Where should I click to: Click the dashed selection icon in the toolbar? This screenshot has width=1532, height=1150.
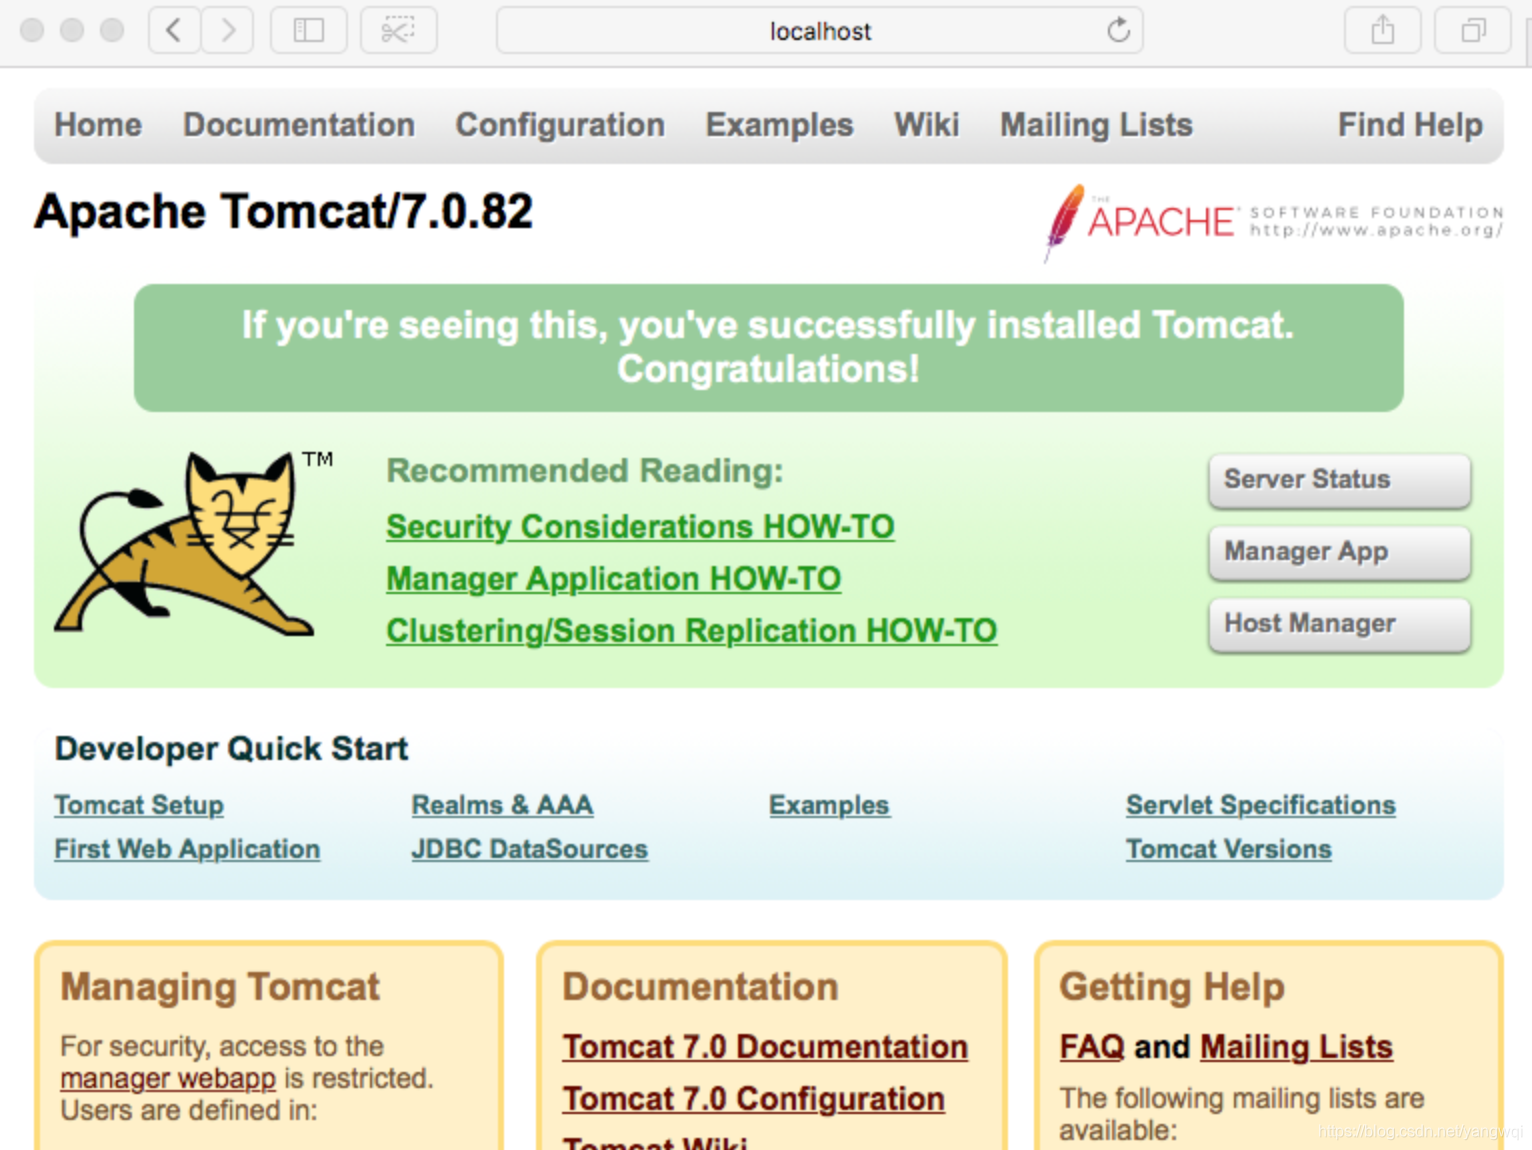click(x=398, y=30)
